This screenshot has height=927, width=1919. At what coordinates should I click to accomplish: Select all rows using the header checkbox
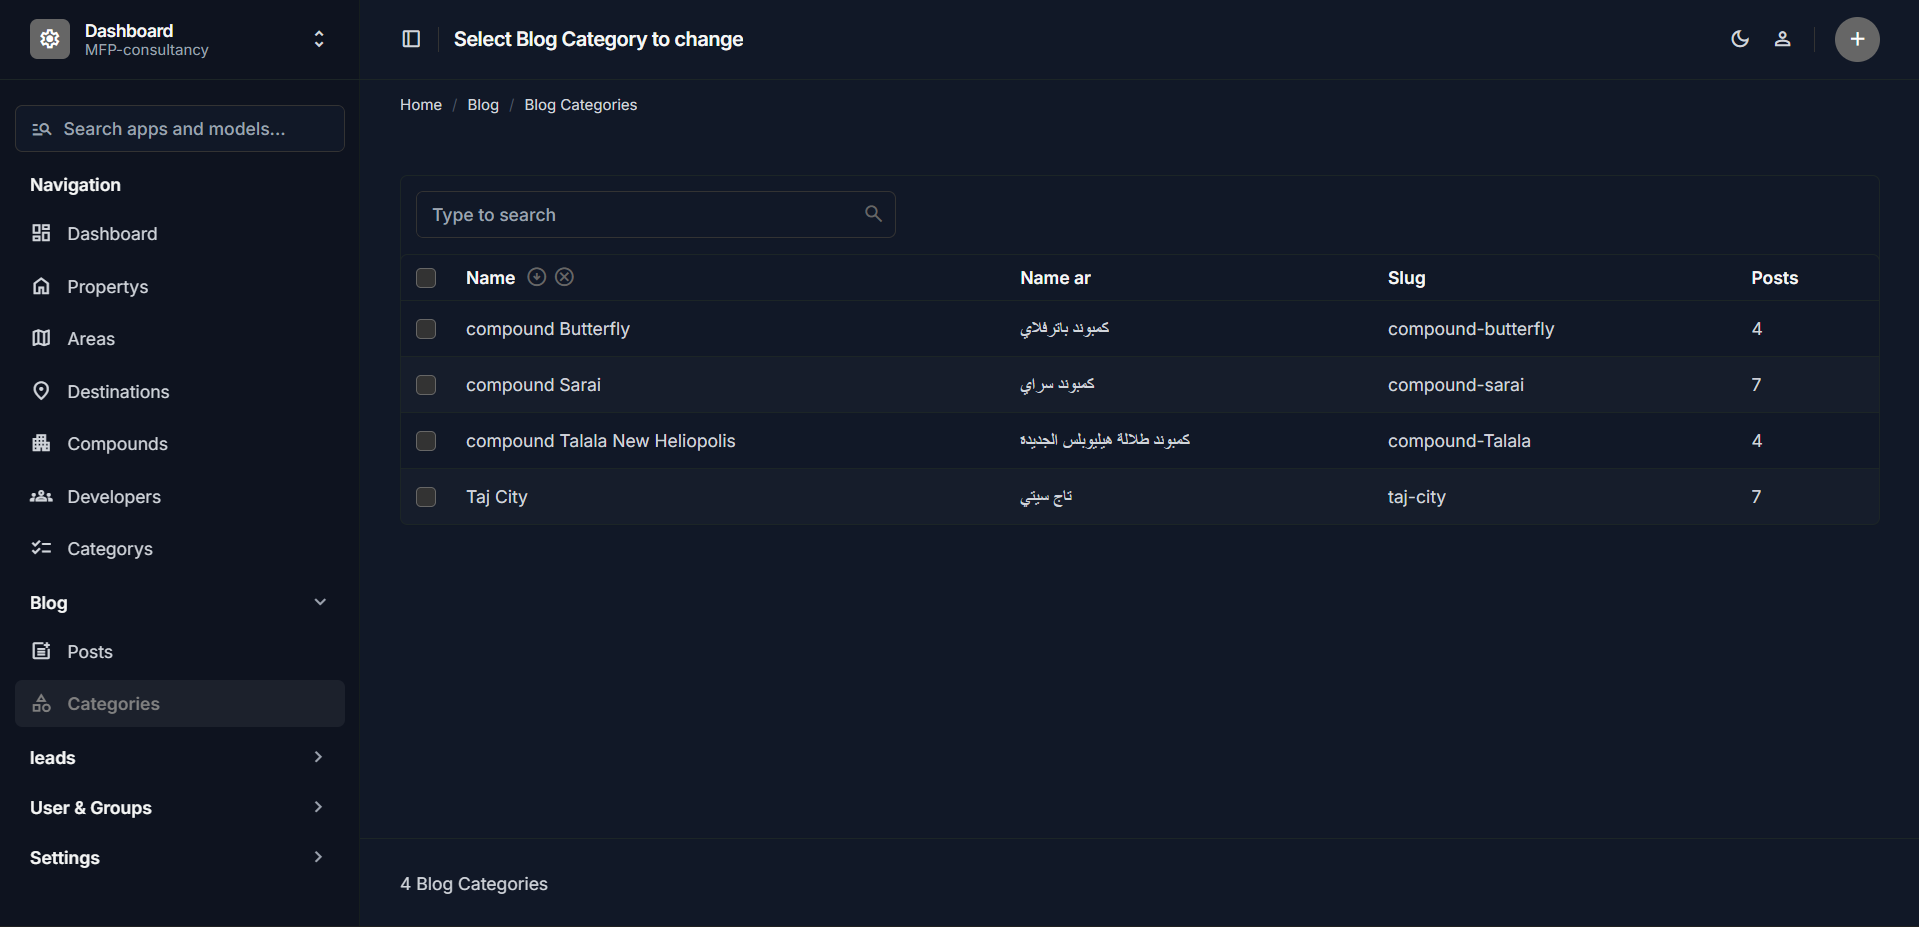(426, 278)
